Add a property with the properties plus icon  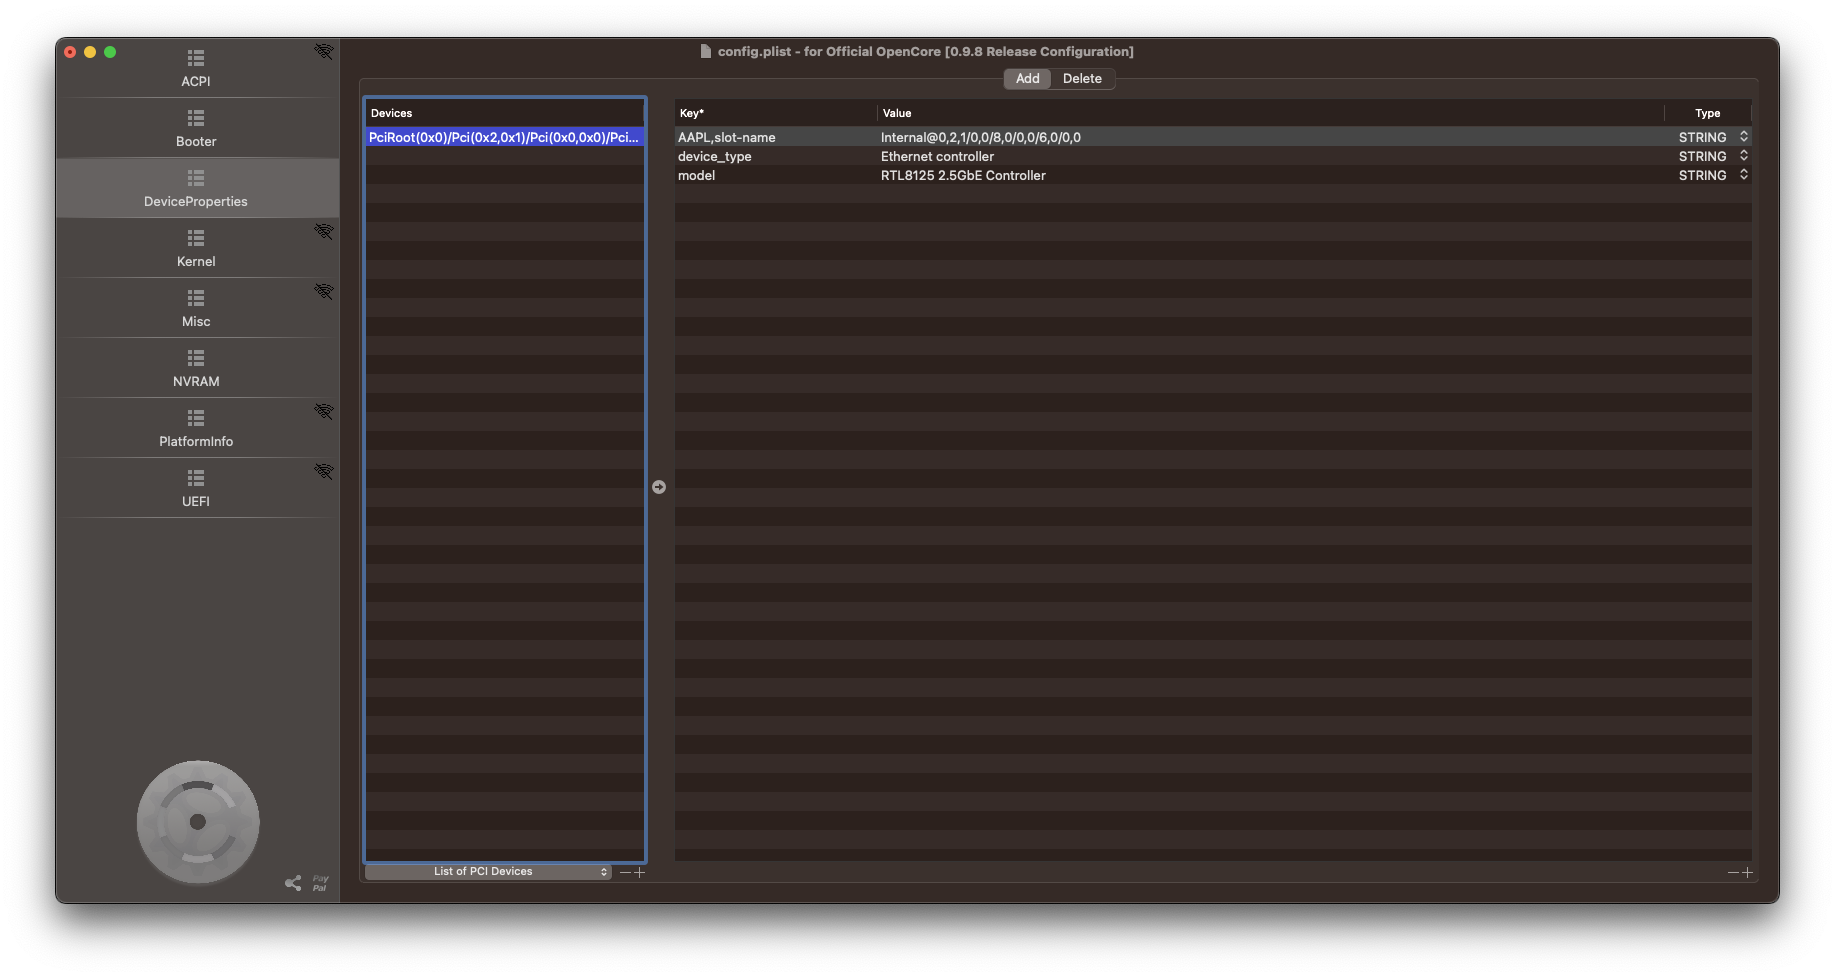tap(1747, 872)
